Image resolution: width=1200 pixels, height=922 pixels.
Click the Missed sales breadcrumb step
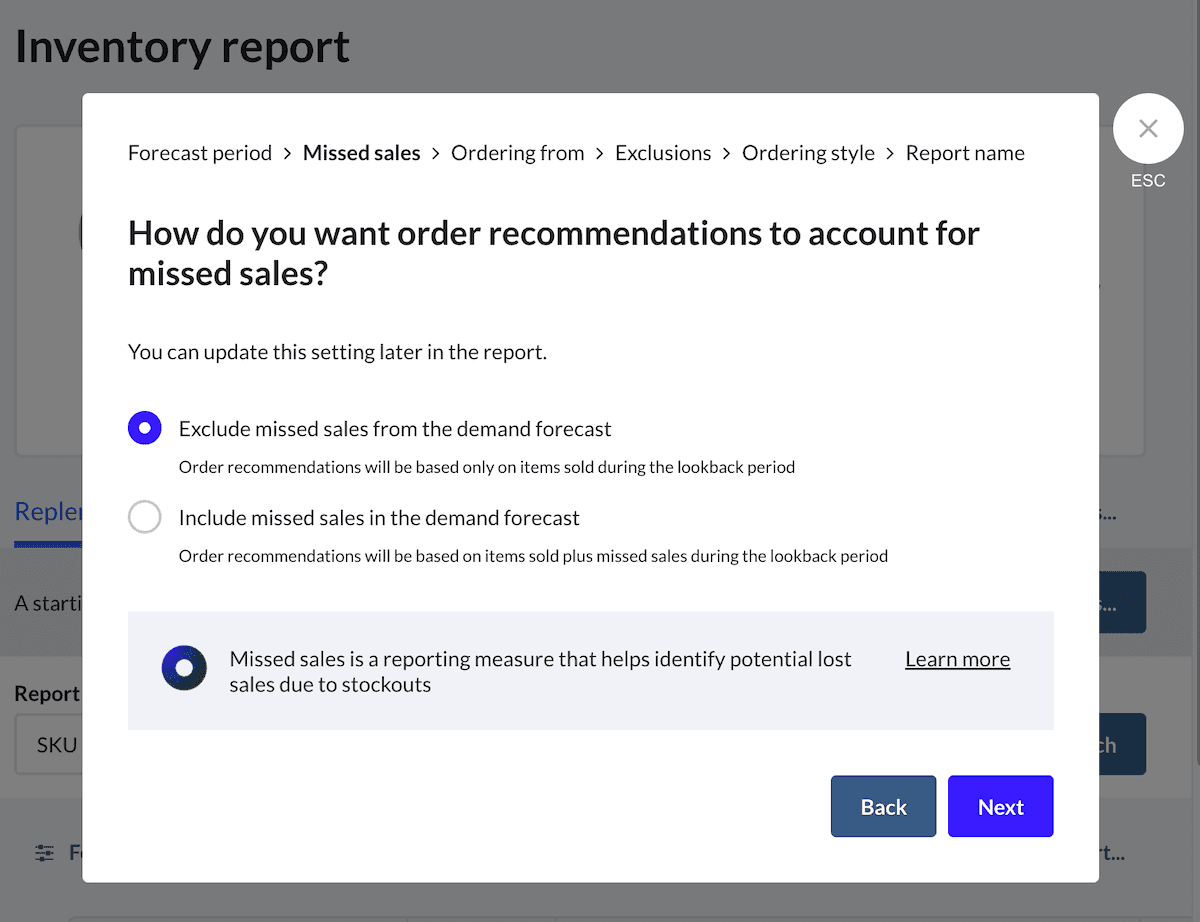coord(361,153)
